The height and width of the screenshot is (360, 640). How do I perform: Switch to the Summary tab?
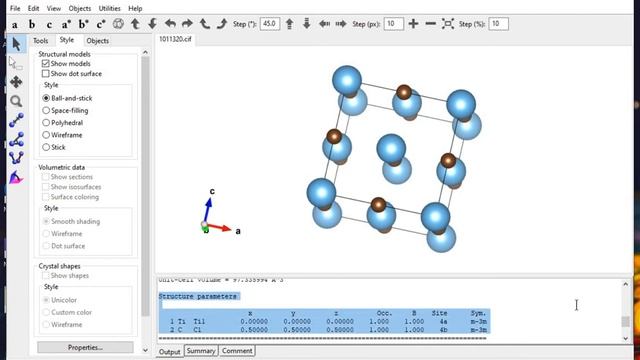[200, 351]
